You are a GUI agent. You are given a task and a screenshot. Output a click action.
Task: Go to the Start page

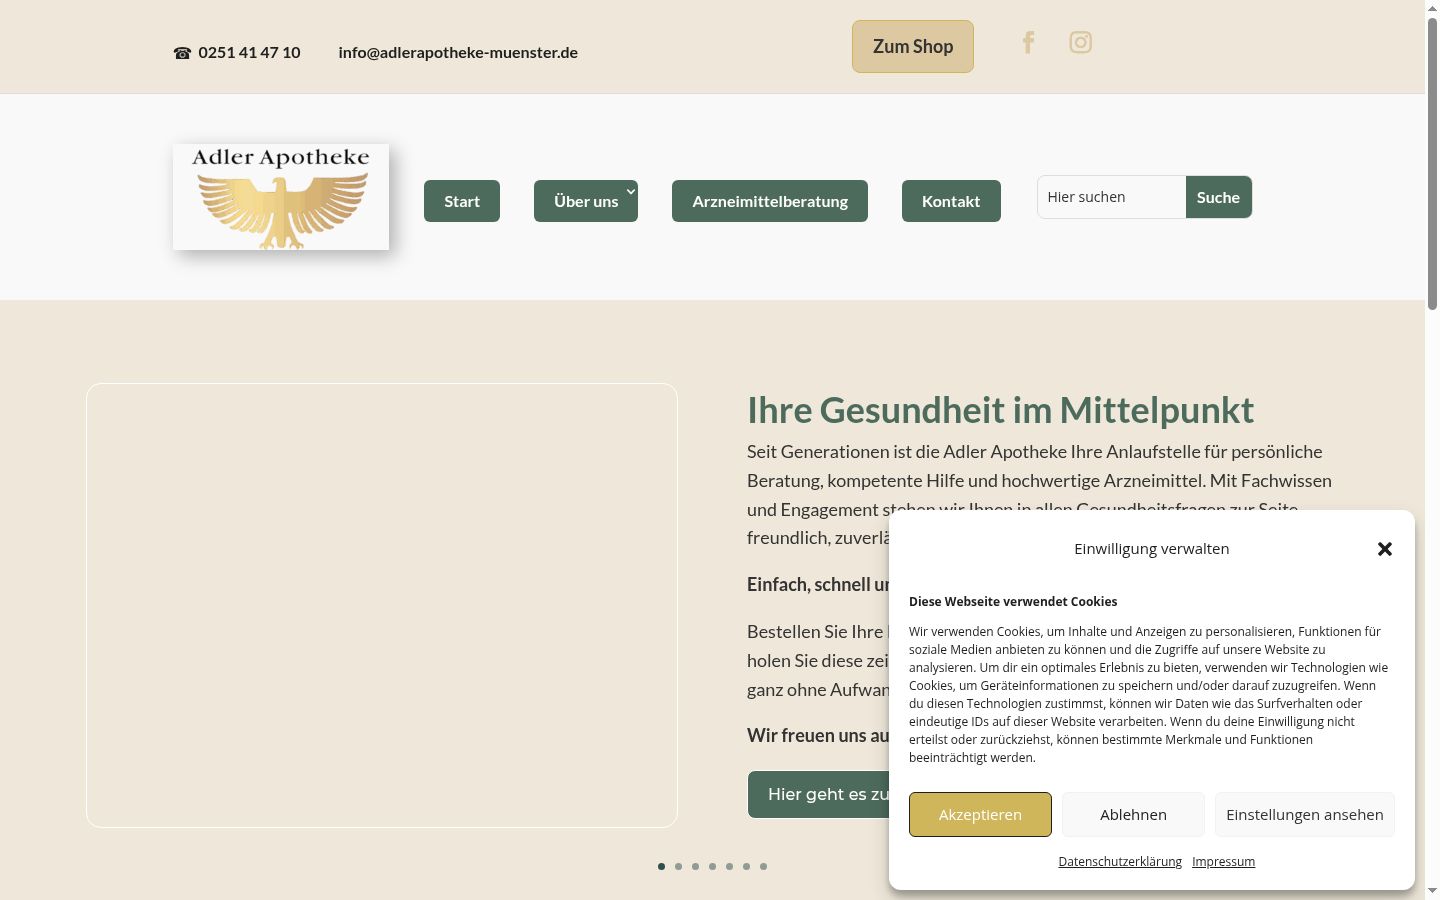(462, 201)
